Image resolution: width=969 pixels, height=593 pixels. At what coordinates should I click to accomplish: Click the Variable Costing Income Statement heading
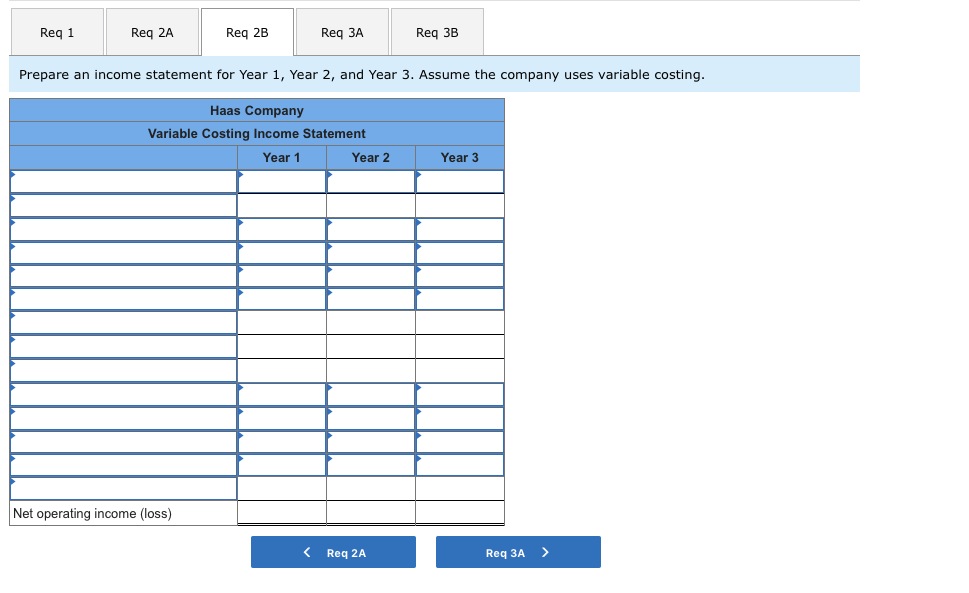256,133
